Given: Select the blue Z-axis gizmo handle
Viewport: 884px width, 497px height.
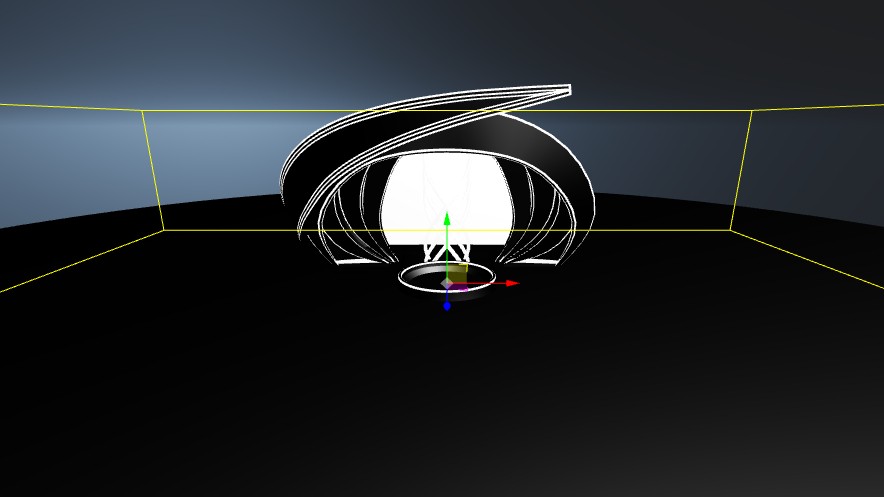Looking at the screenshot, I should click(x=447, y=305).
